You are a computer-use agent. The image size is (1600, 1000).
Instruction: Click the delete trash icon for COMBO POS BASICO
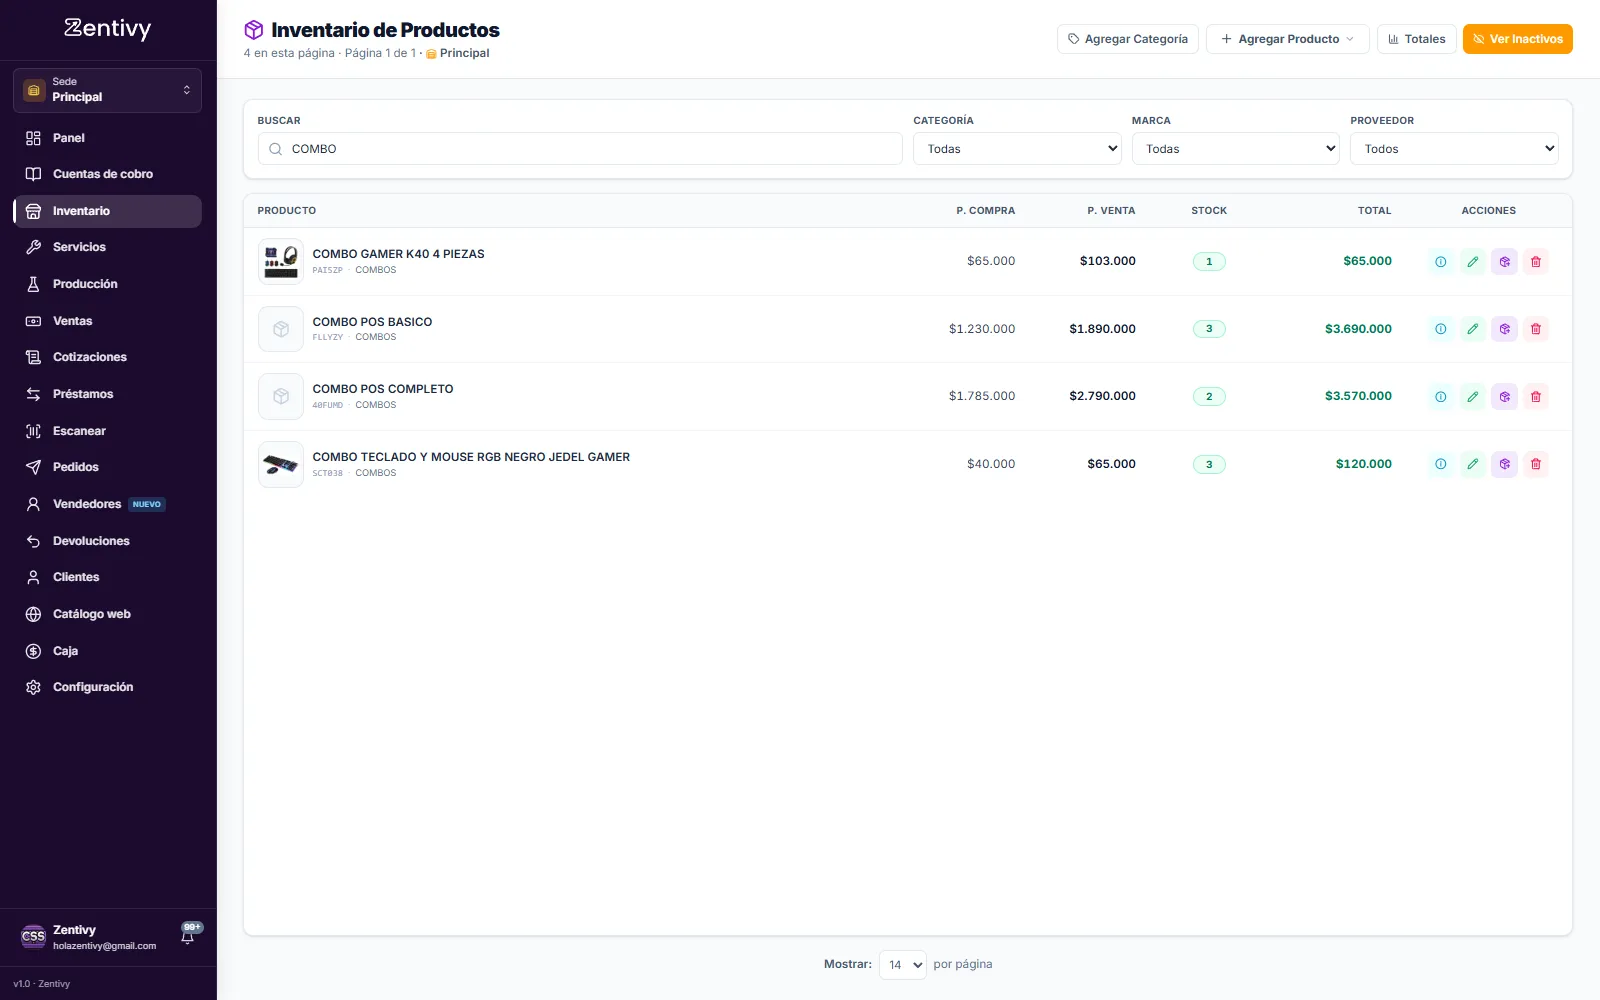[1536, 329]
